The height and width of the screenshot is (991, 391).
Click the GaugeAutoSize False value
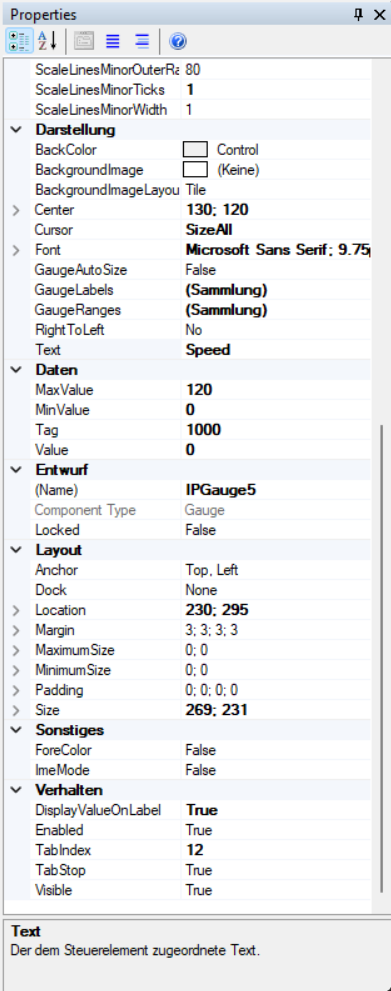(x=200, y=270)
